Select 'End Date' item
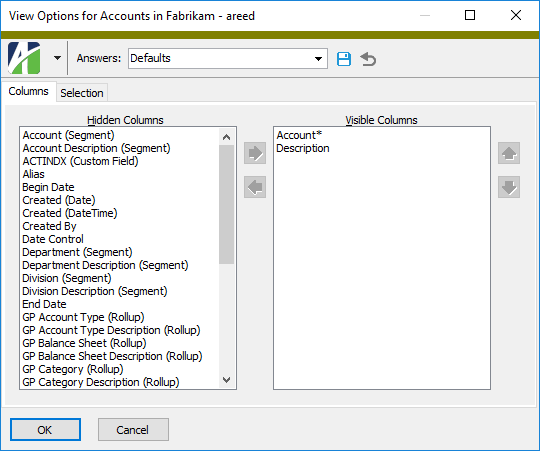 44,304
